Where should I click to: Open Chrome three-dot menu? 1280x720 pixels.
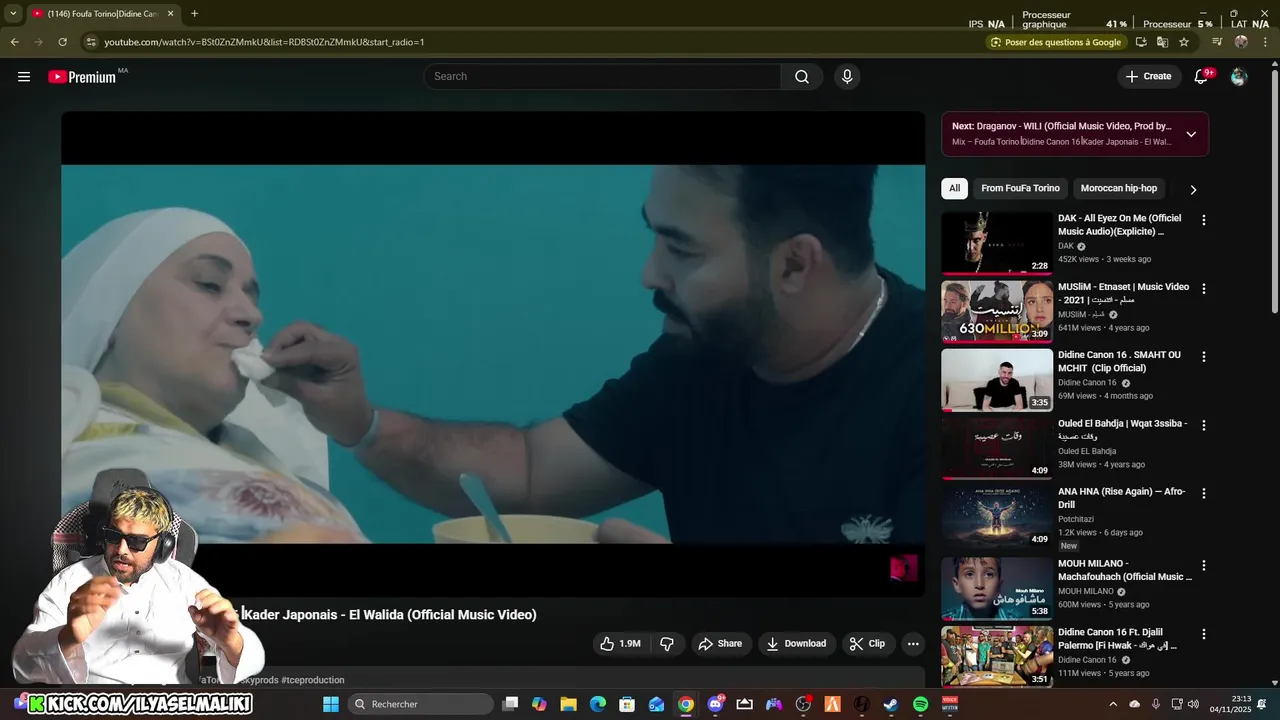tap(1265, 42)
